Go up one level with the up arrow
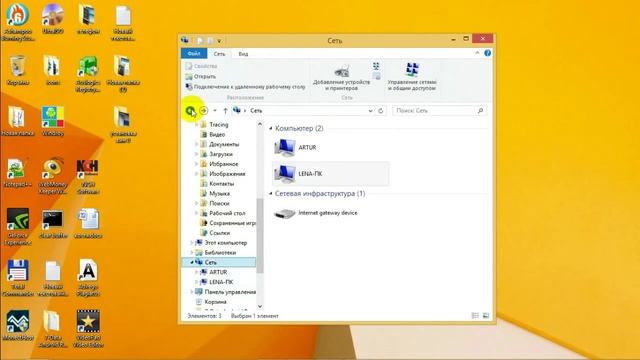This screenshot has width=640, height=360. tap(225, 111)
